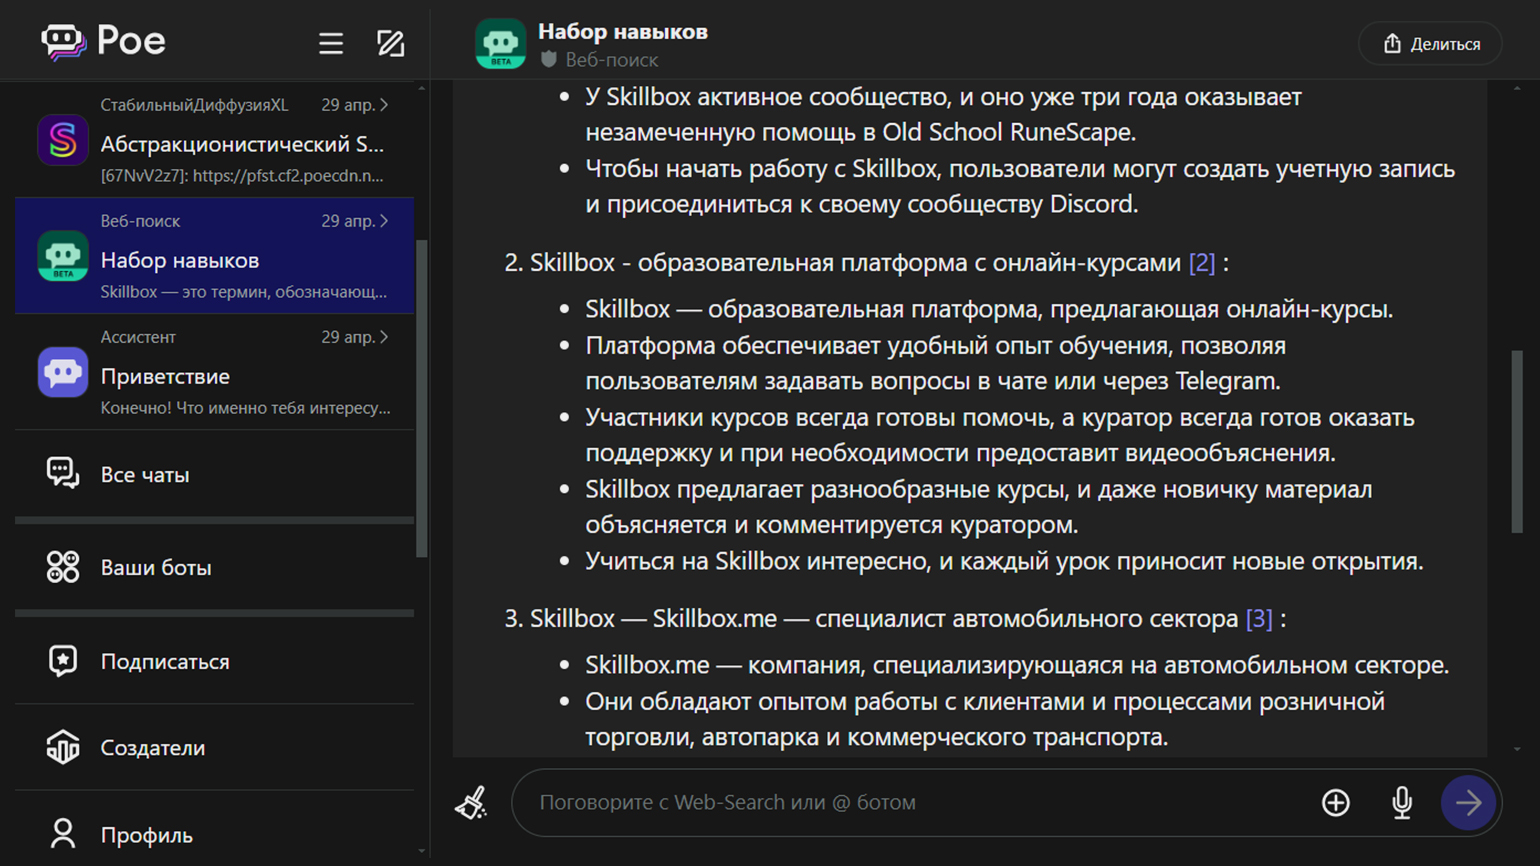Open the Все чаты section
The image size is (1540, 866).
coord(214,474)
